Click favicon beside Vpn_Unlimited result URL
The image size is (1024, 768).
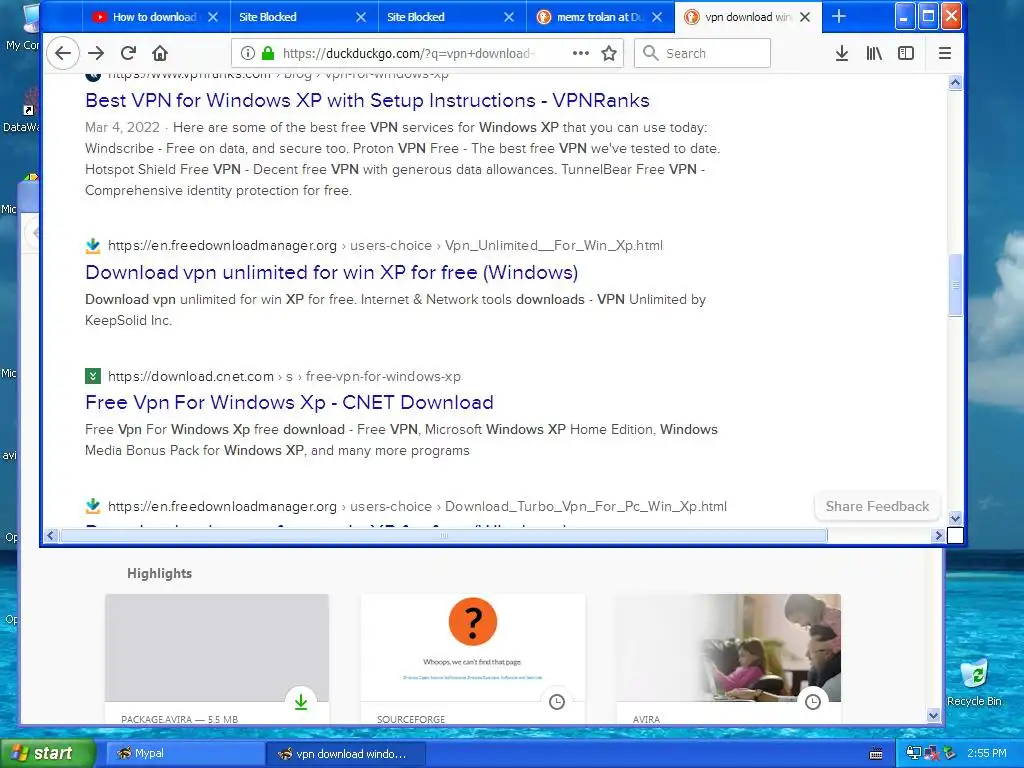93,246
